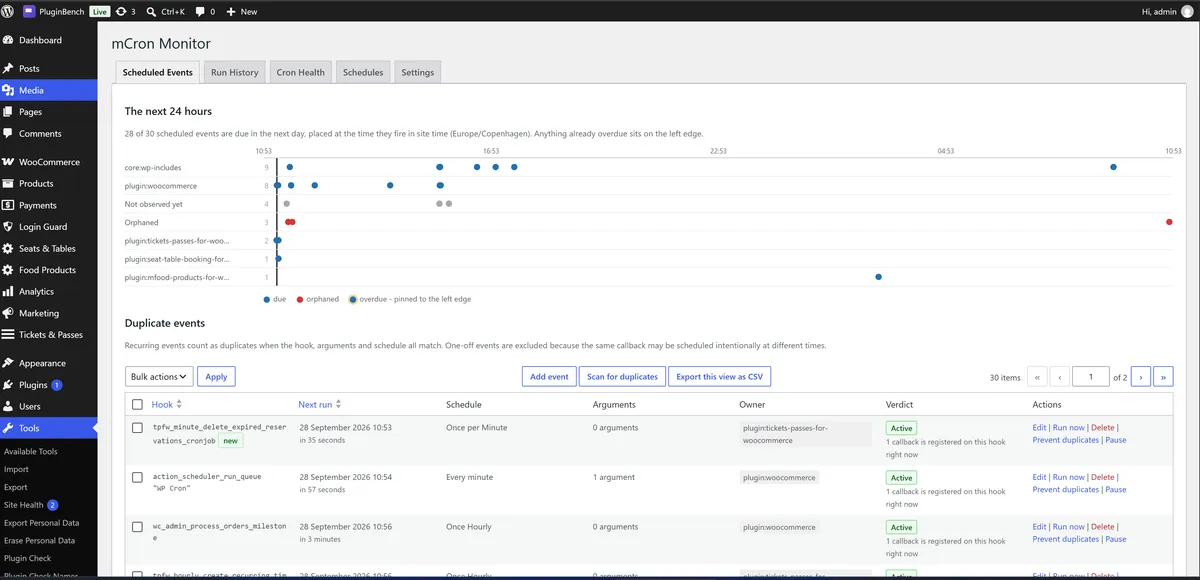Viewport: 1200px width, 580px height.
Task: Click the Tickets & Passes sidebar icon
Action: click(9, 335)
